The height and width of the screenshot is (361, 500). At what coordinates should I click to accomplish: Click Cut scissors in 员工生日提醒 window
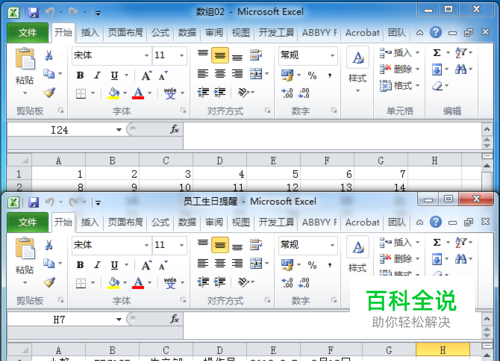coord(49,245)
